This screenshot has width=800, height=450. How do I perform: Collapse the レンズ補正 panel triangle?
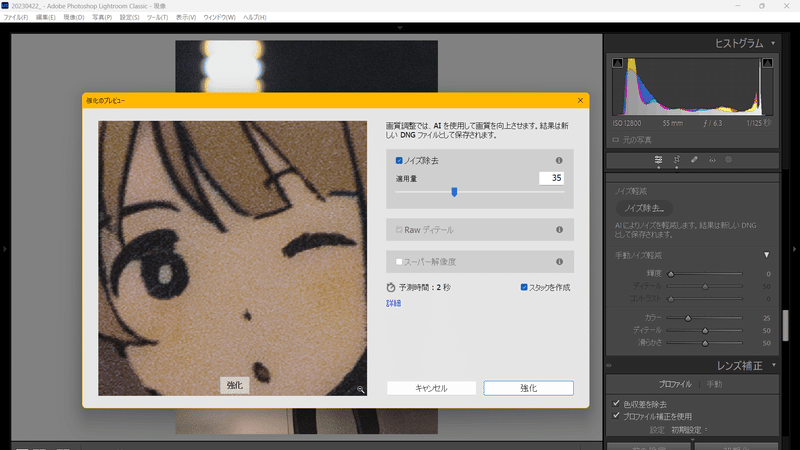pyautogui.click(x=773, y=365)
